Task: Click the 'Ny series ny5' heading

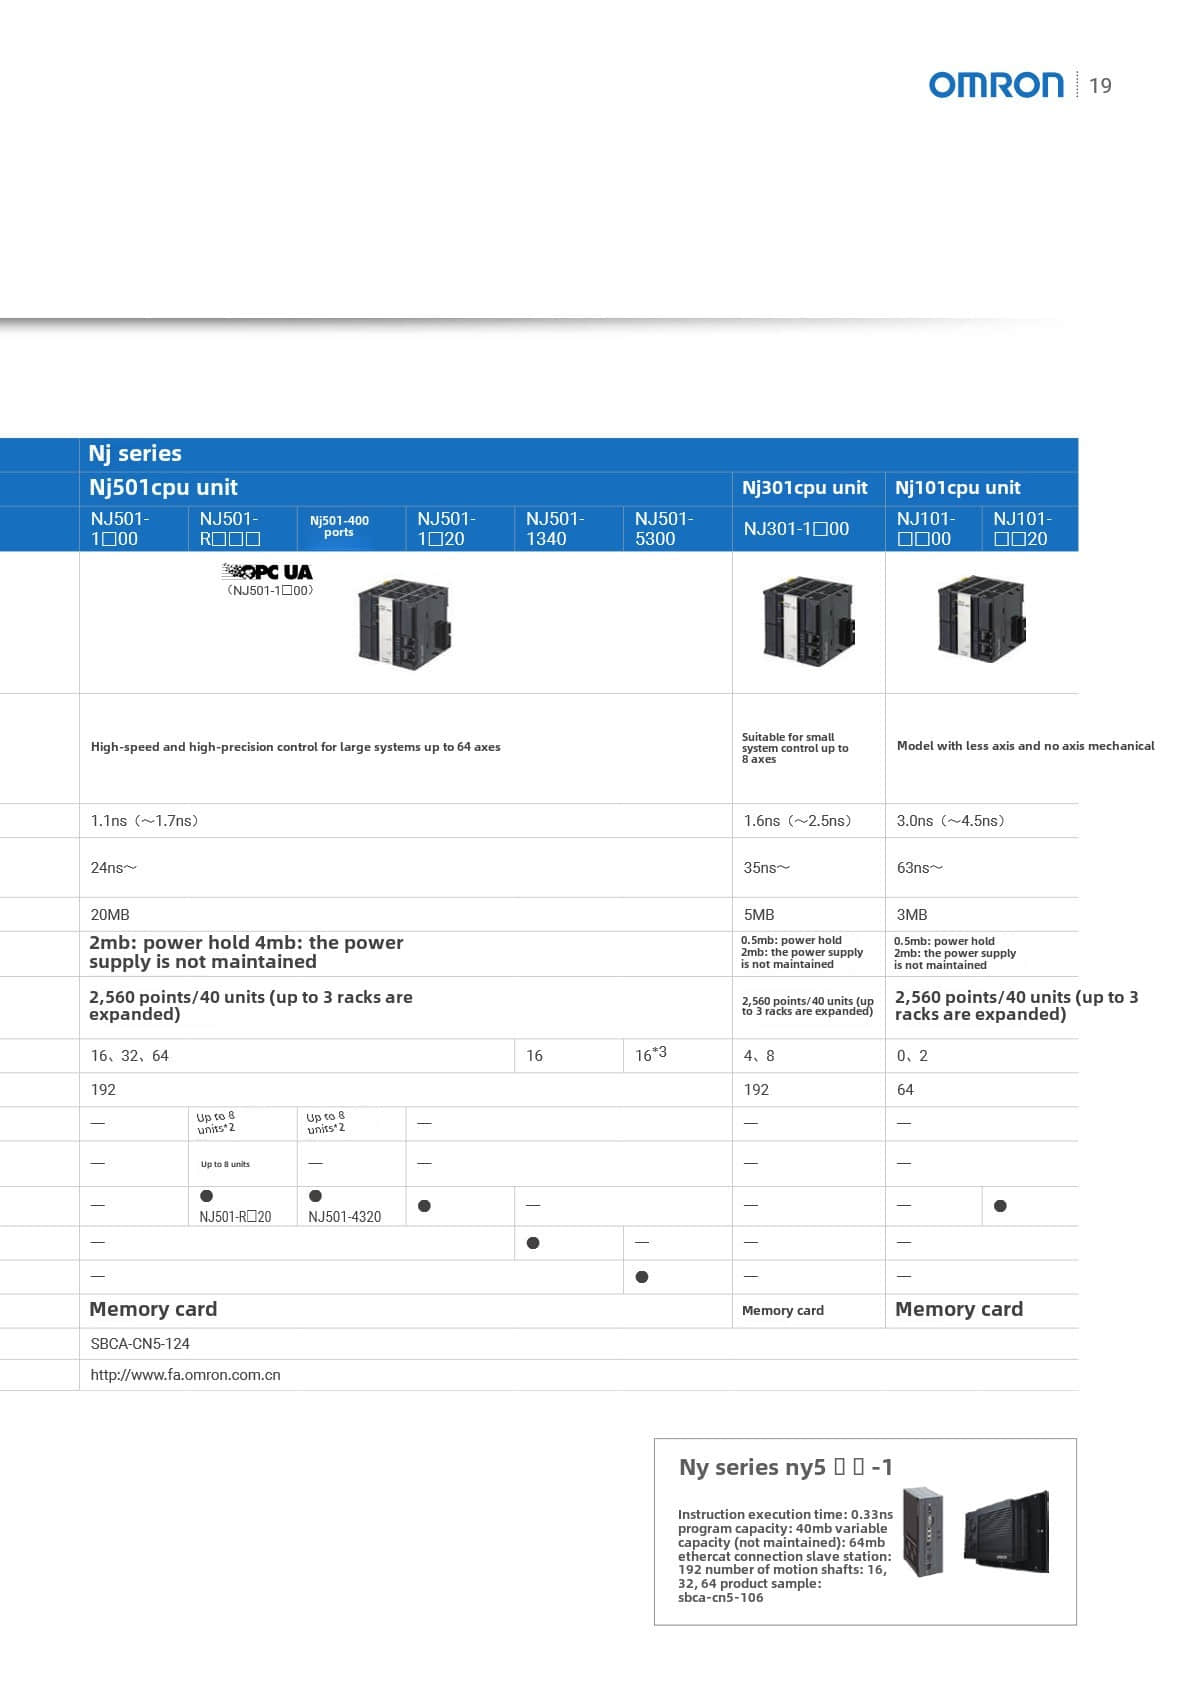Action: coord(786,1467)
